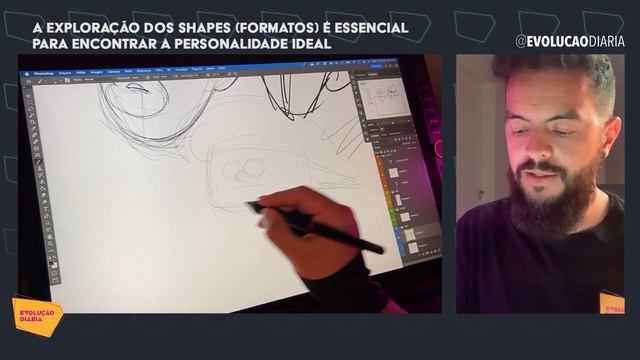Open the Filtro menu
The image size is (640, 360).
pos(159,70)
